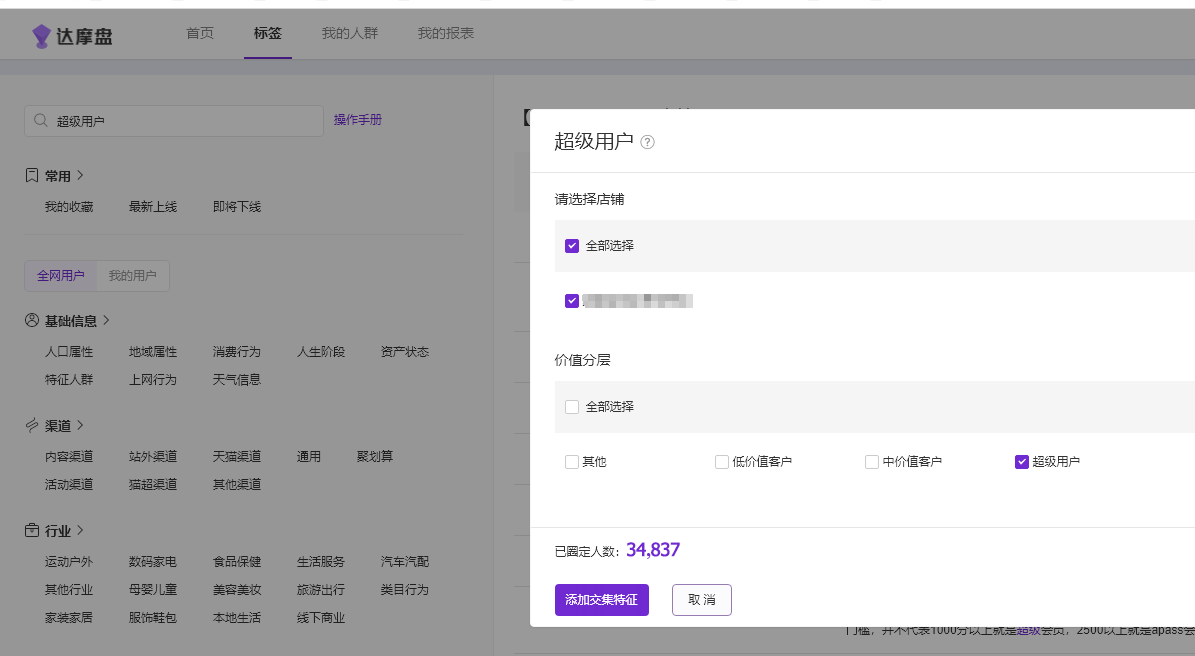This screenshot has height=656, width=1195.
Task: Open 即将下线 tags
Action: click(236, 206)
